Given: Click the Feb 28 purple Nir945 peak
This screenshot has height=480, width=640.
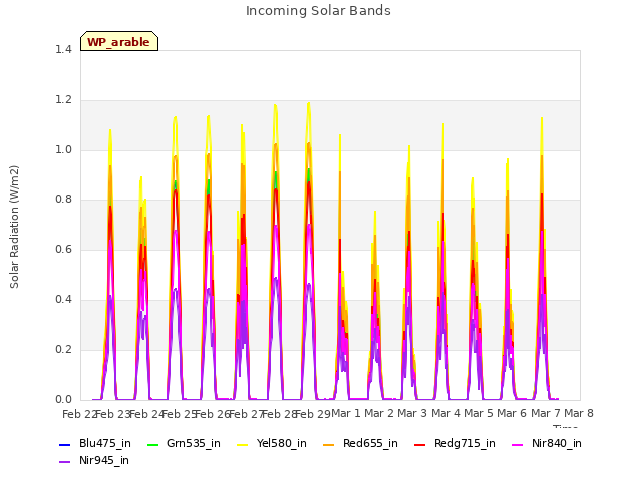Looking at the screenshot, I should tap(276, 279).
